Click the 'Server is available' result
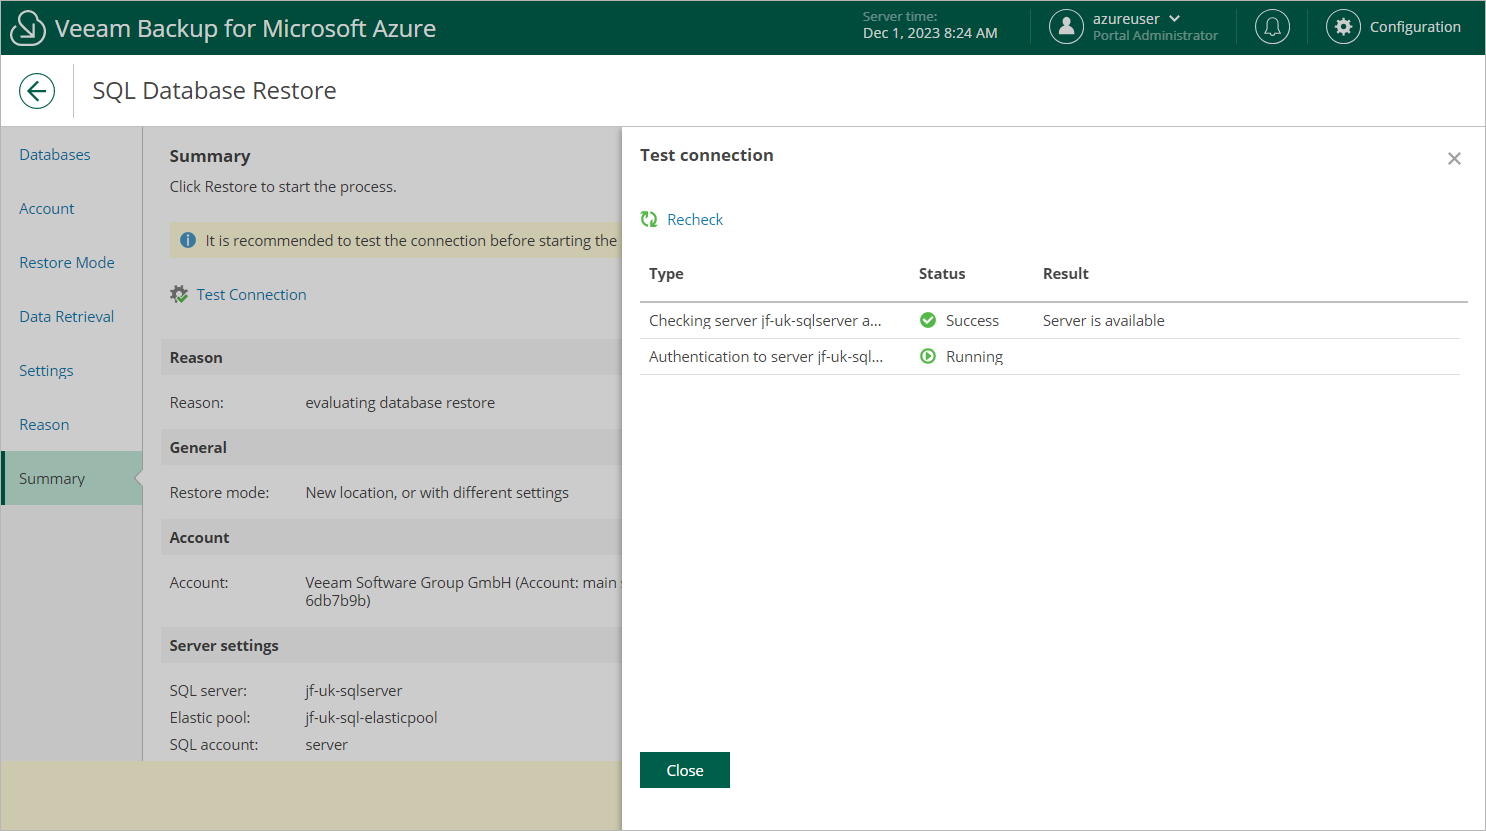 click(1104, 321)
